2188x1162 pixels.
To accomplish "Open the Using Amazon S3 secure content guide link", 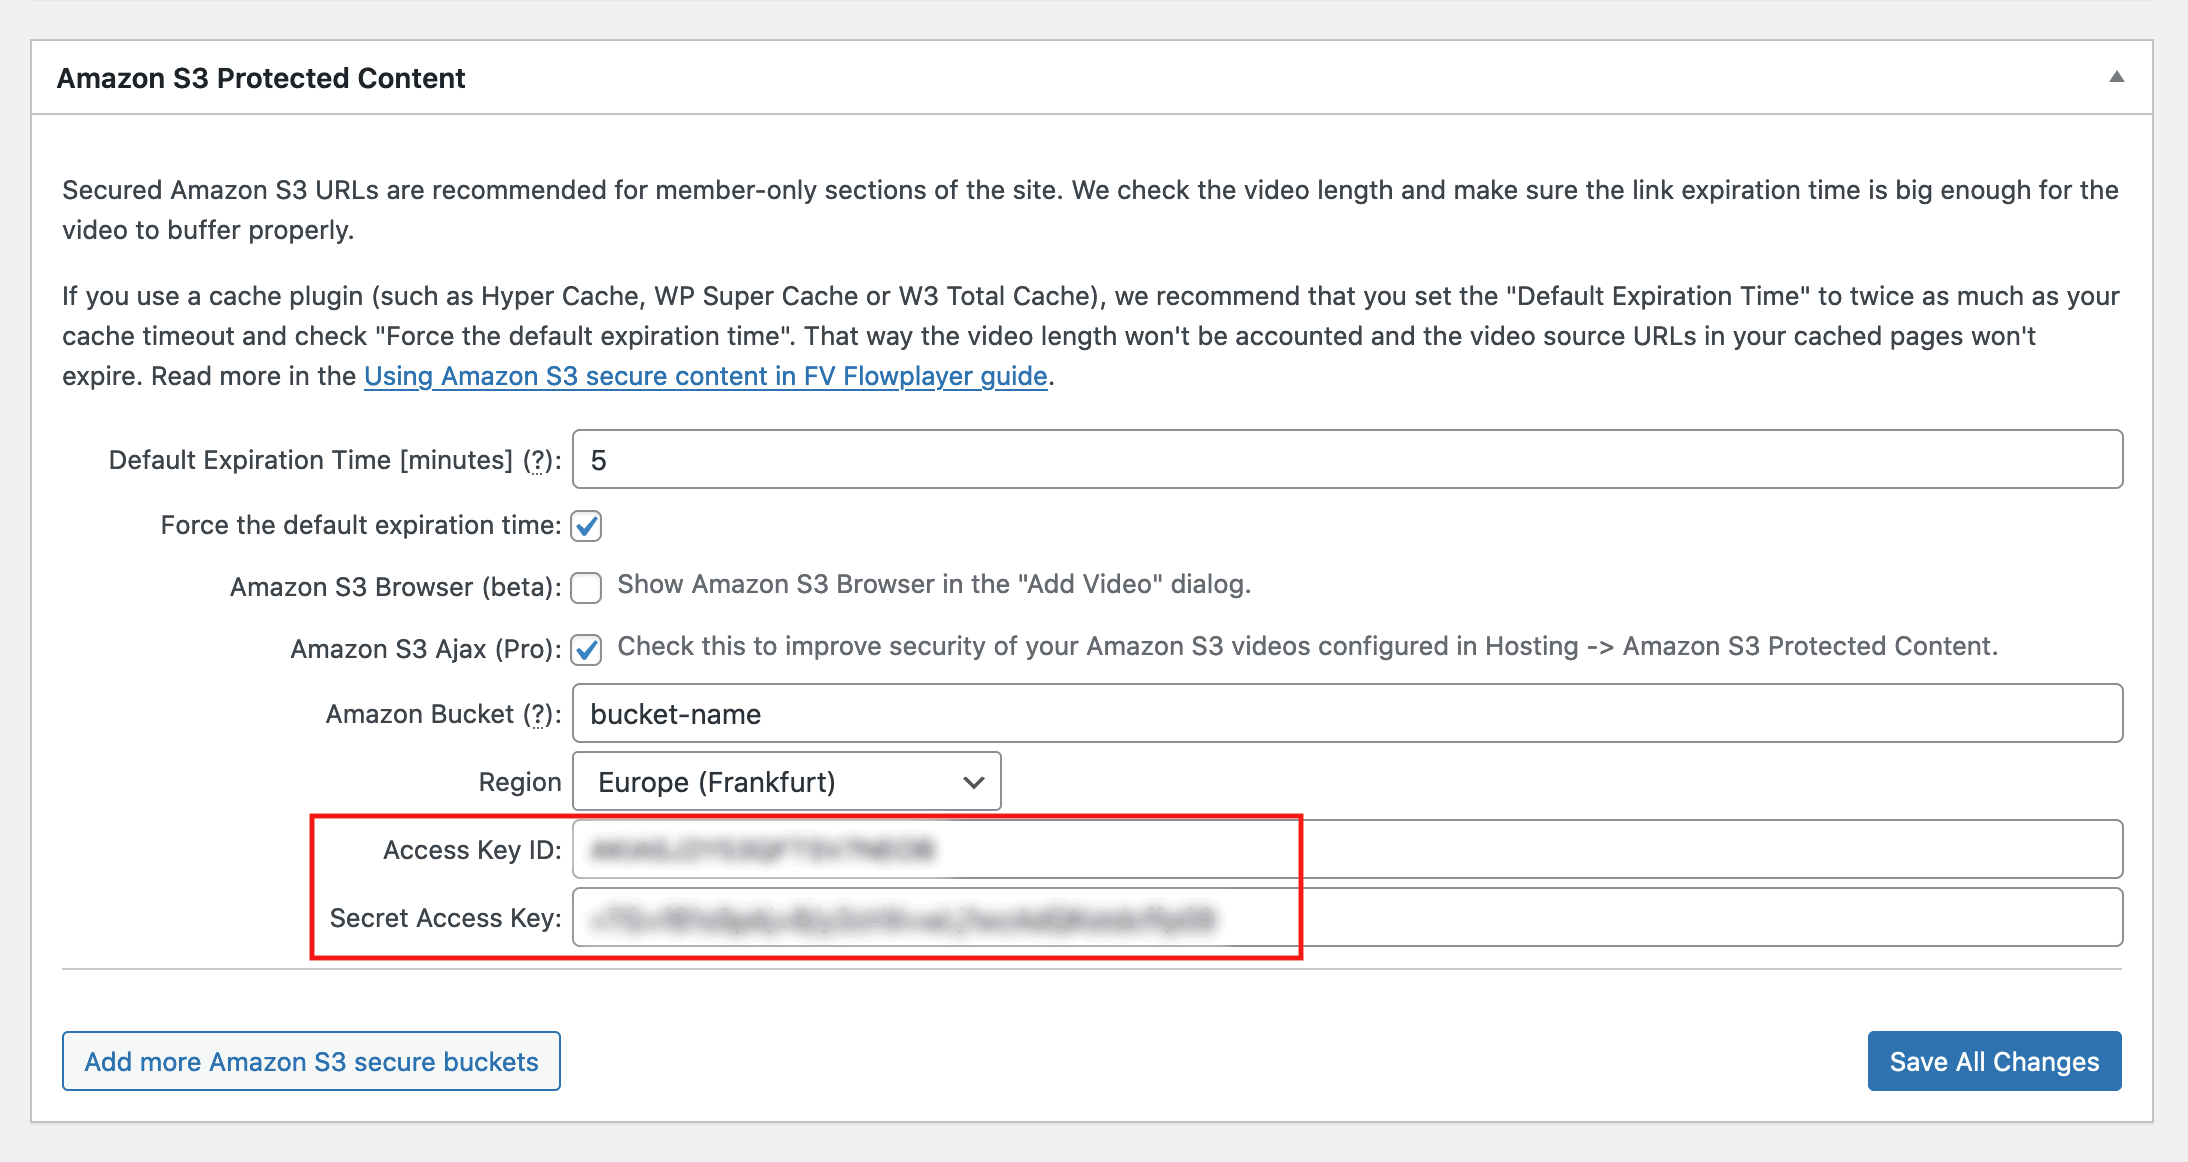I will tap(705, 376).
